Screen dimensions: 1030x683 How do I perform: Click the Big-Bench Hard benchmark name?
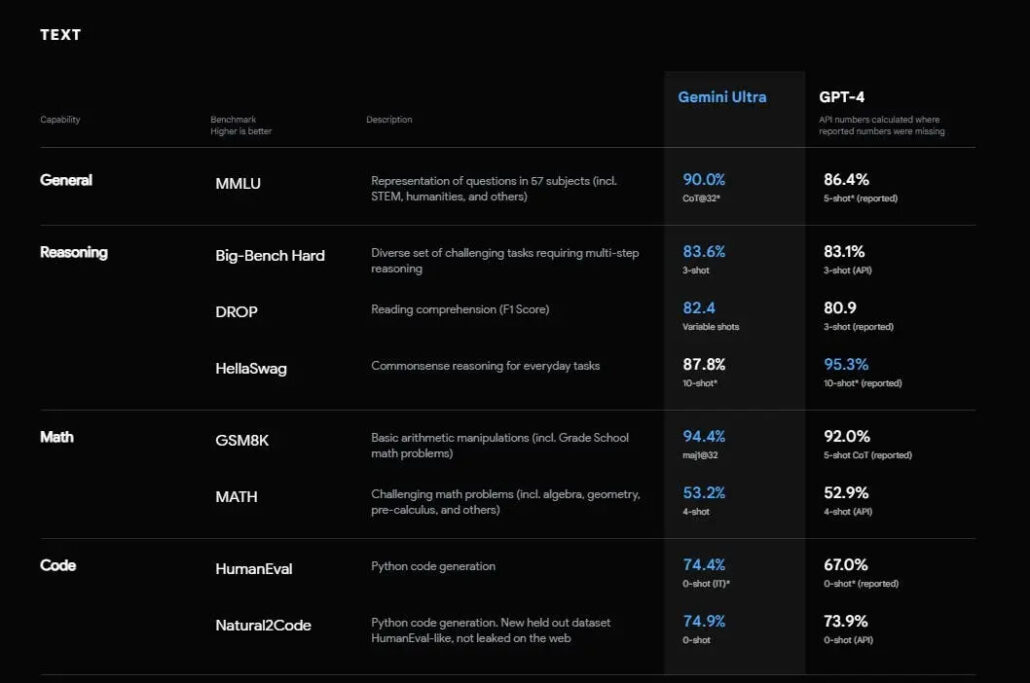click(270, 256)
